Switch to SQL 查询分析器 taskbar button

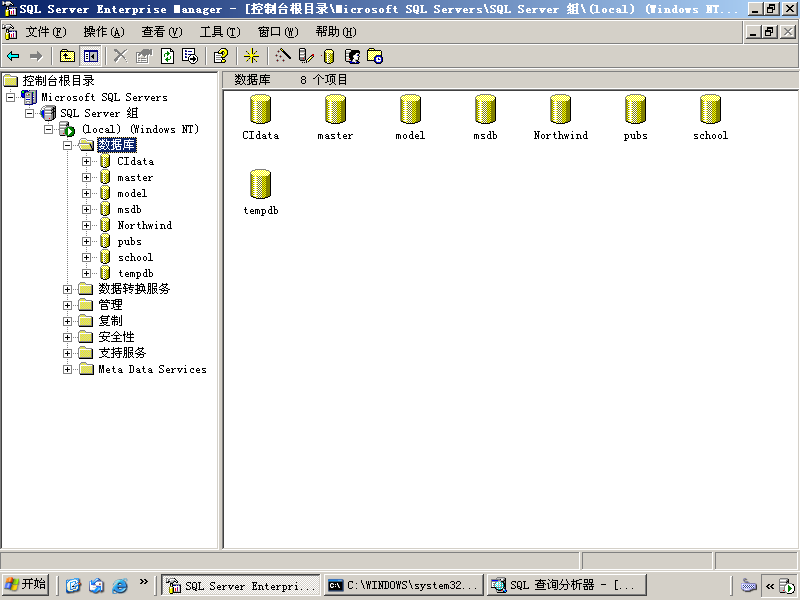click(x=566, y=585)
